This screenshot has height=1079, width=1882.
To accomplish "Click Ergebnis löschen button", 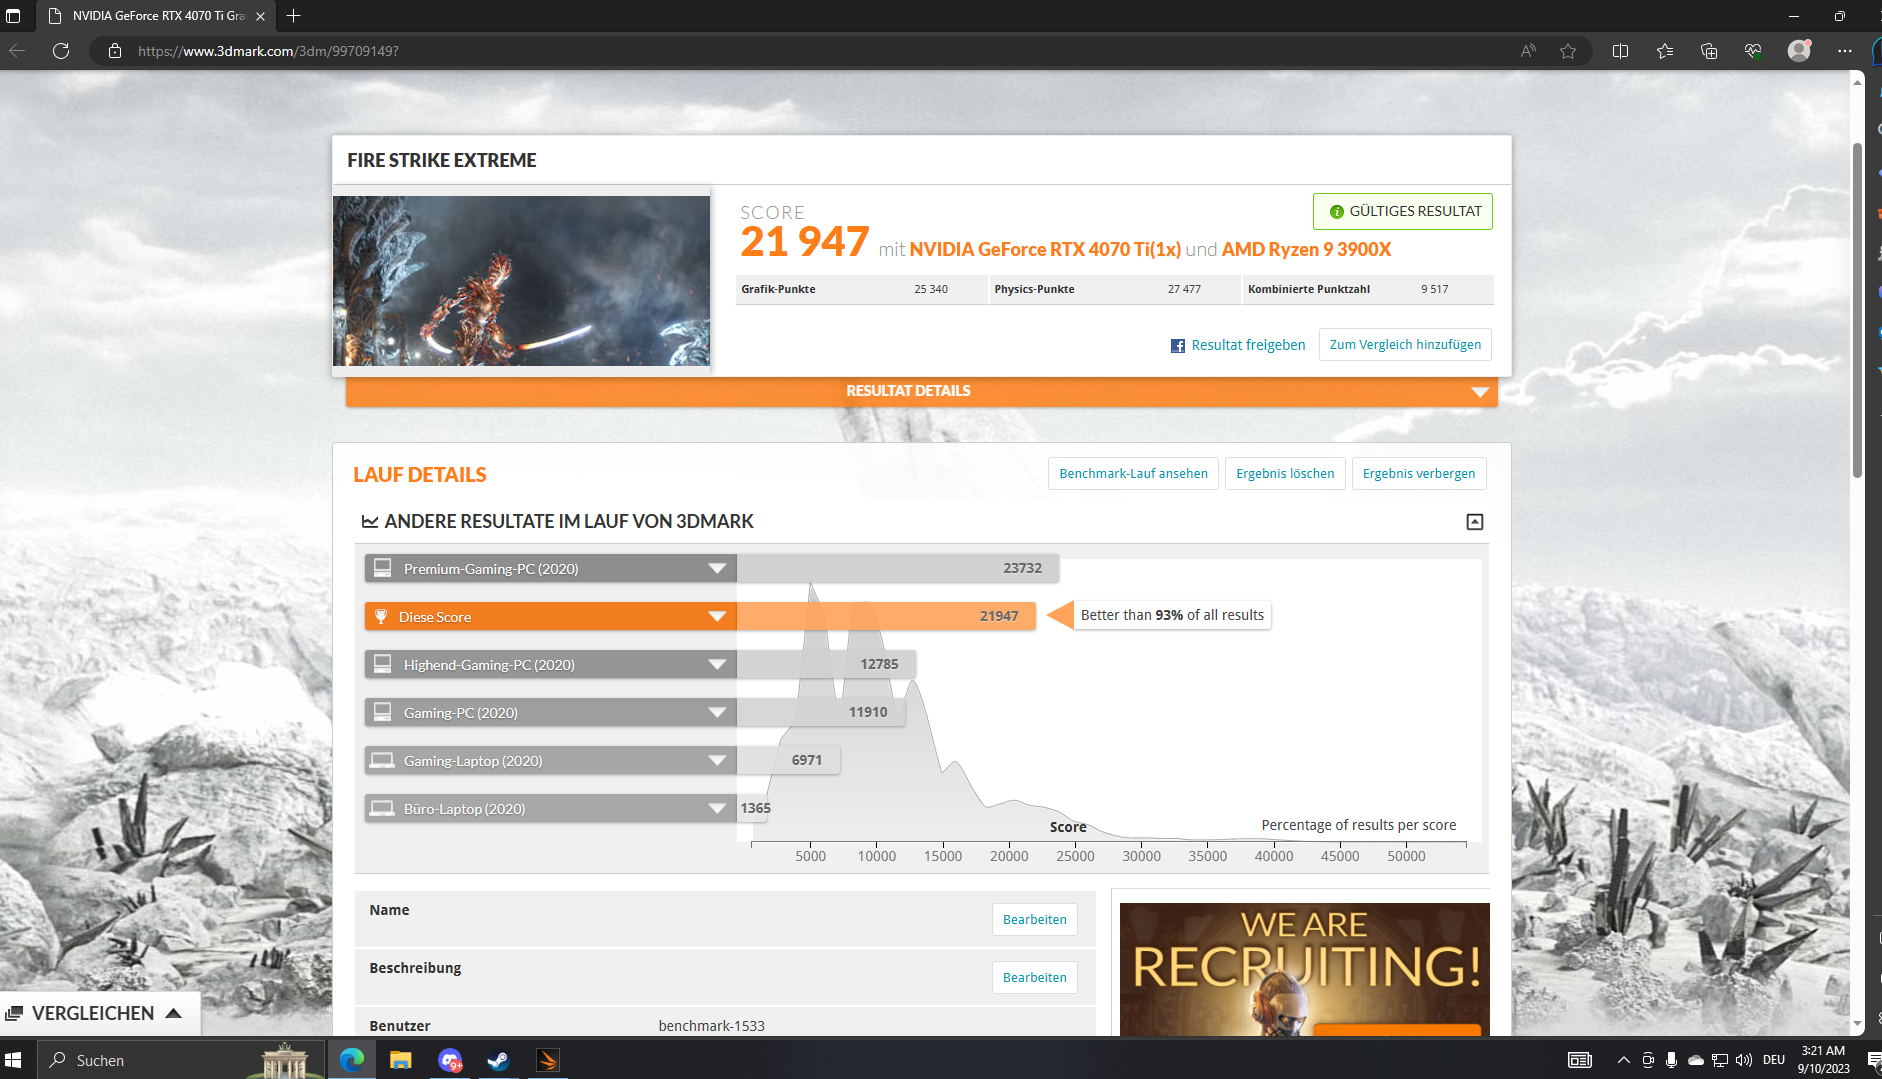I will [x=1285, y=474].
